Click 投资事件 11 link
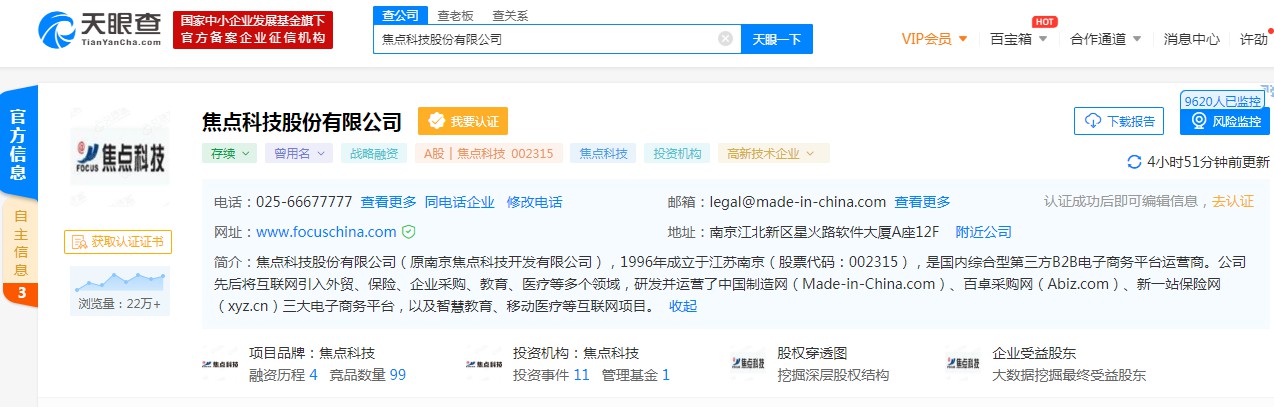 pos(551,375)
